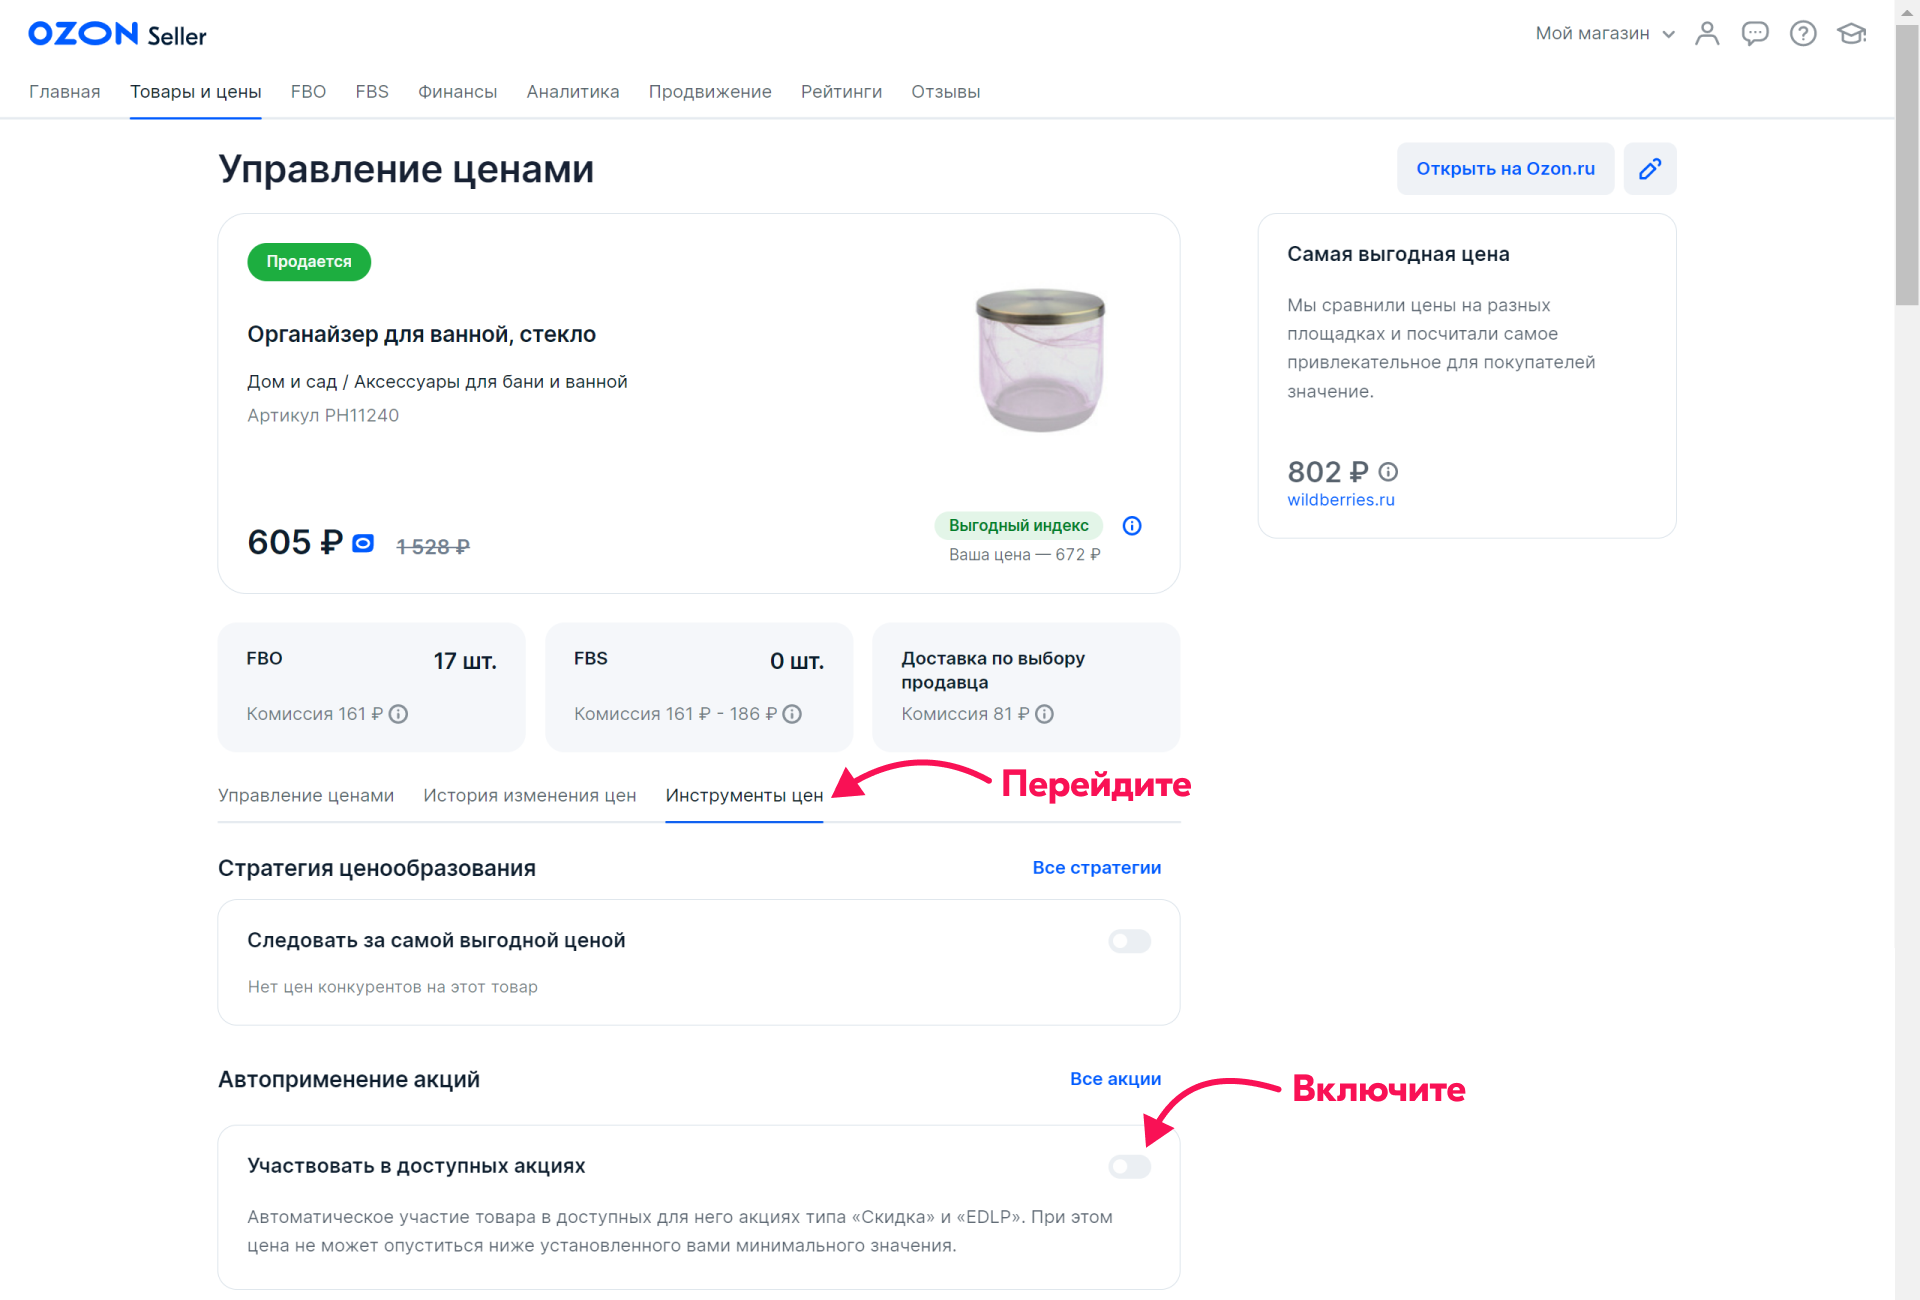The image size is (1920, 1300).
Task: Expand the Мой магазин dropdown
Action: pyautogui.click(x=1604, y=34)
